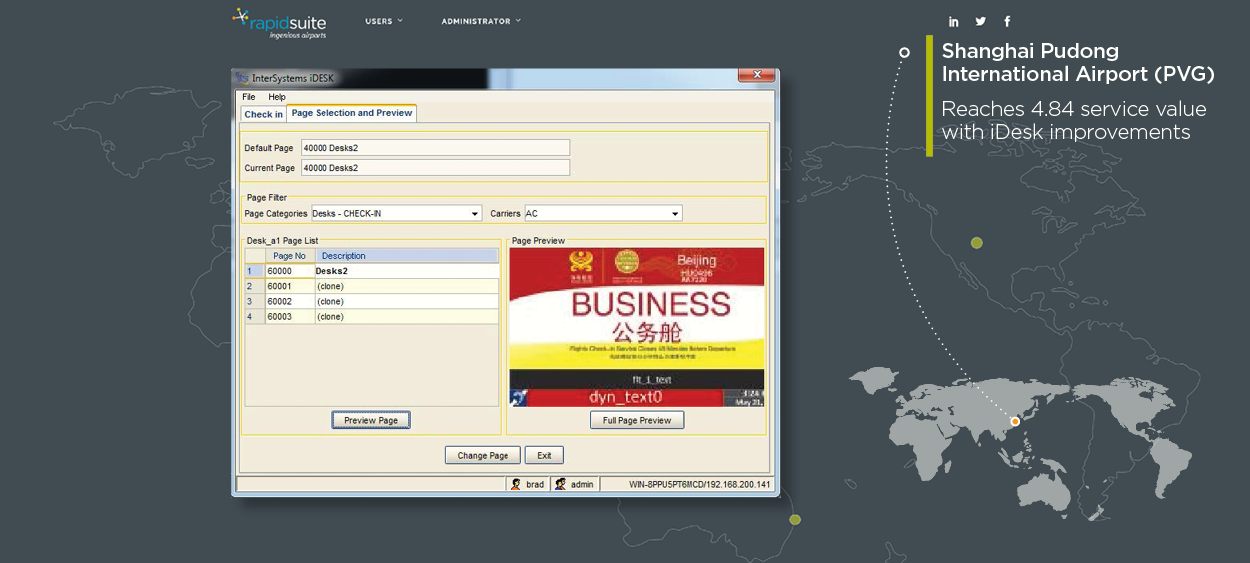The width and height of the screenshot is (1250, 563).
Task: Switch to the Check in tab
Action: click(x=264, y=114)
